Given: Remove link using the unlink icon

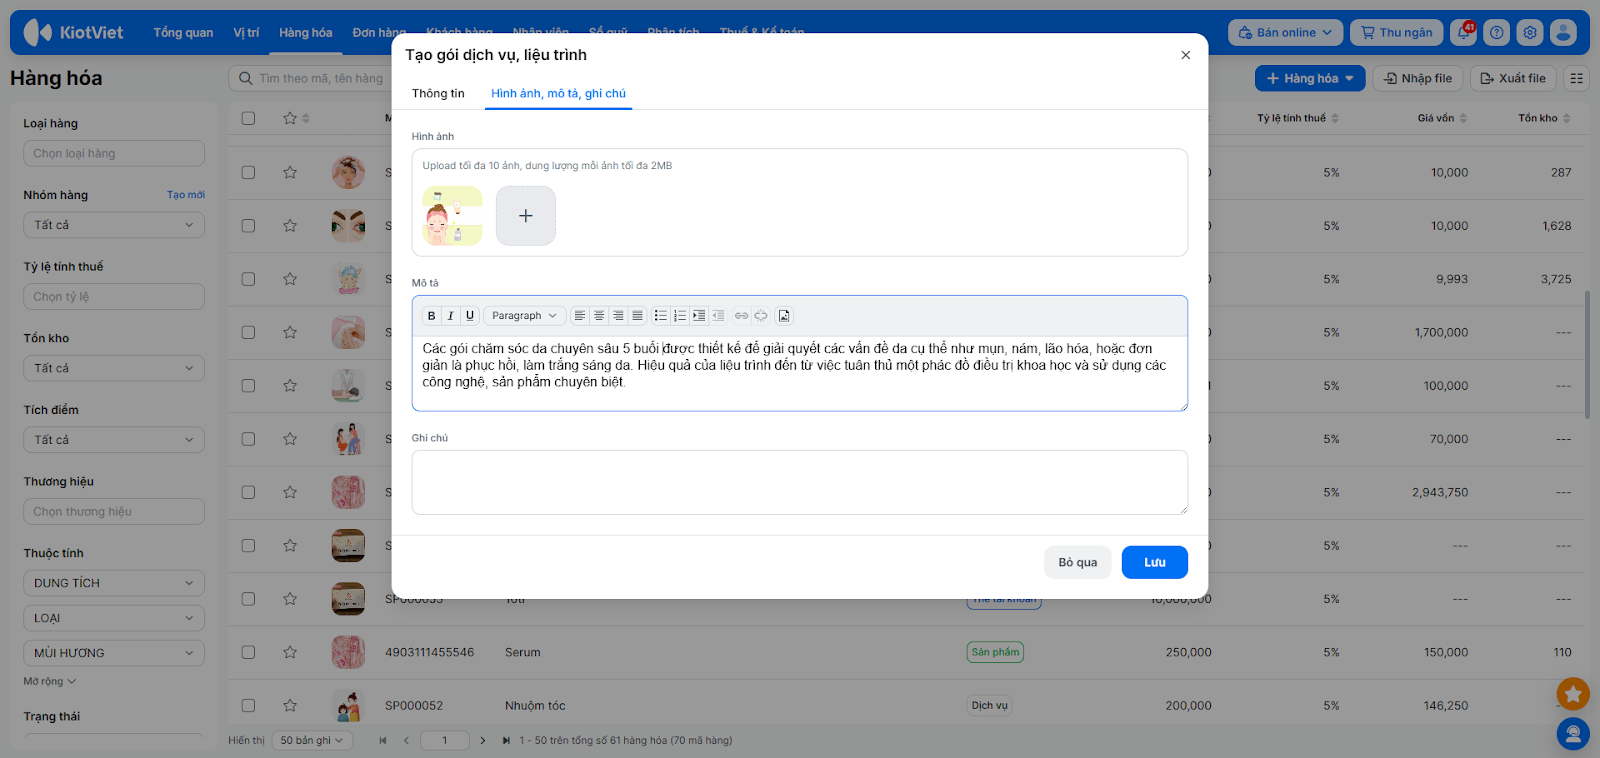Looking at the screenshot, I should pos(761,316).
